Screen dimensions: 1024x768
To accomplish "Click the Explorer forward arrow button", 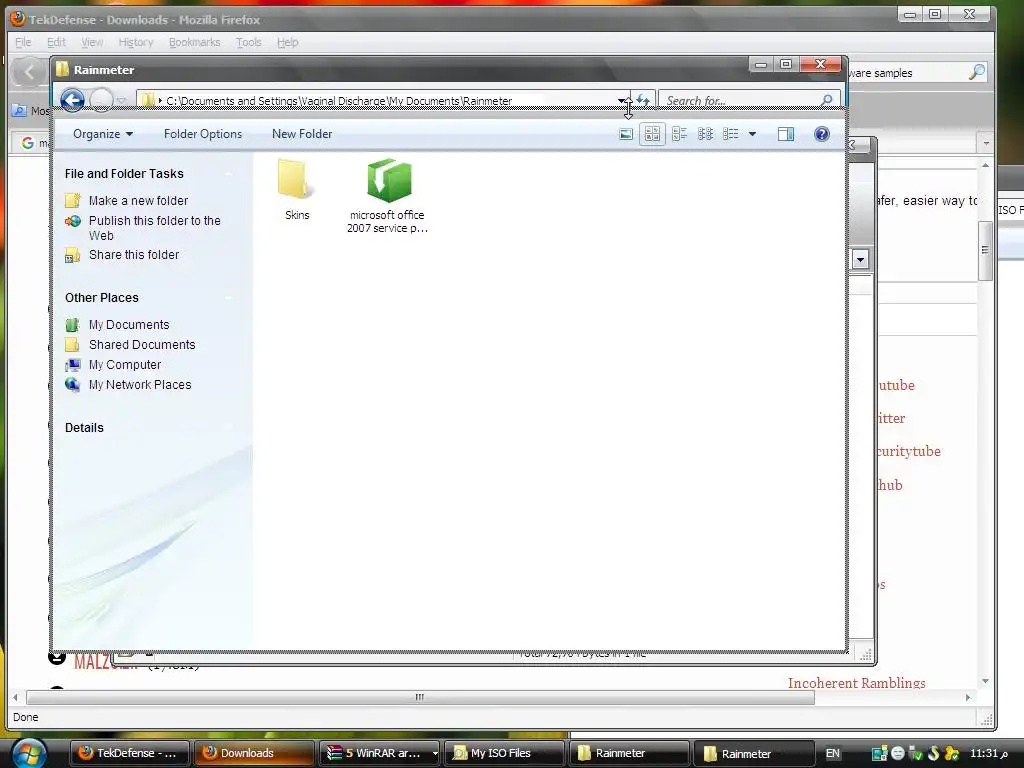I will tap(101, 101).
